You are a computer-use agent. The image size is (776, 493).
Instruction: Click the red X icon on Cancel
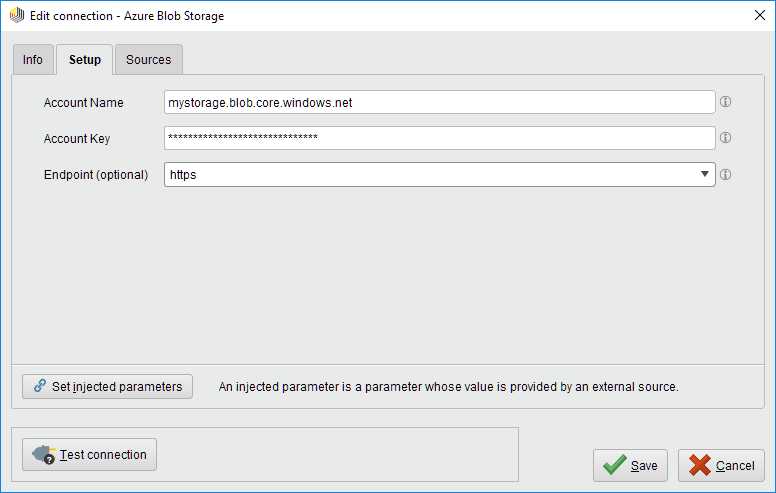coord(700,465)
